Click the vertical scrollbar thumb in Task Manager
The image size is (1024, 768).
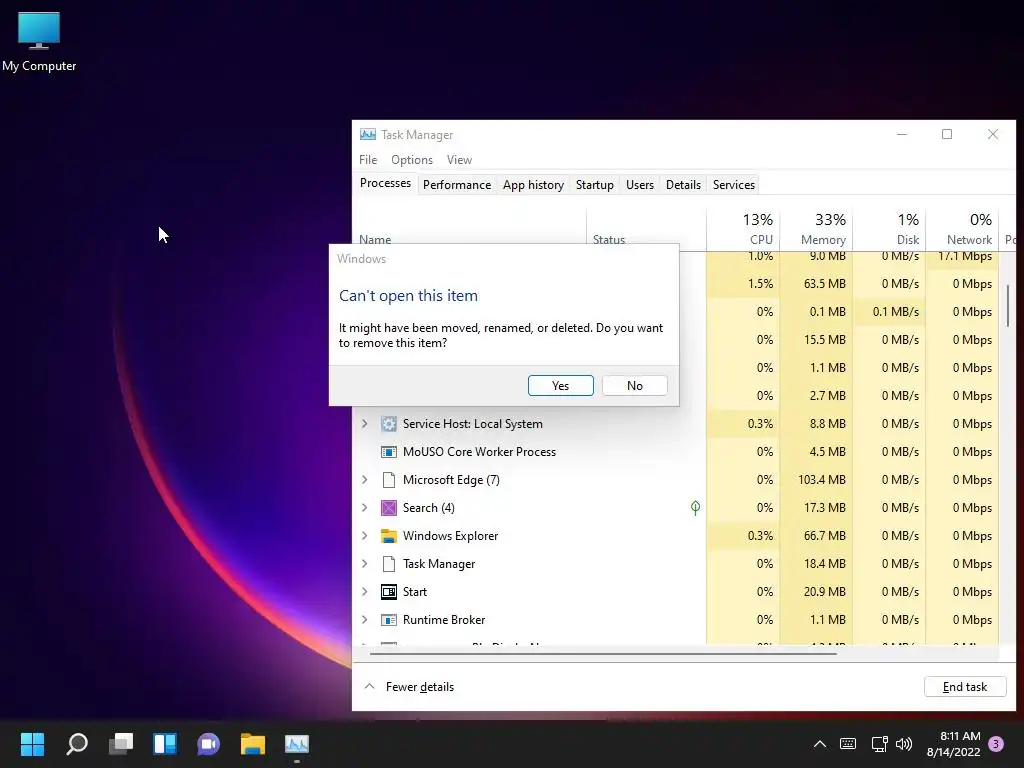[x=1008, y=305]
